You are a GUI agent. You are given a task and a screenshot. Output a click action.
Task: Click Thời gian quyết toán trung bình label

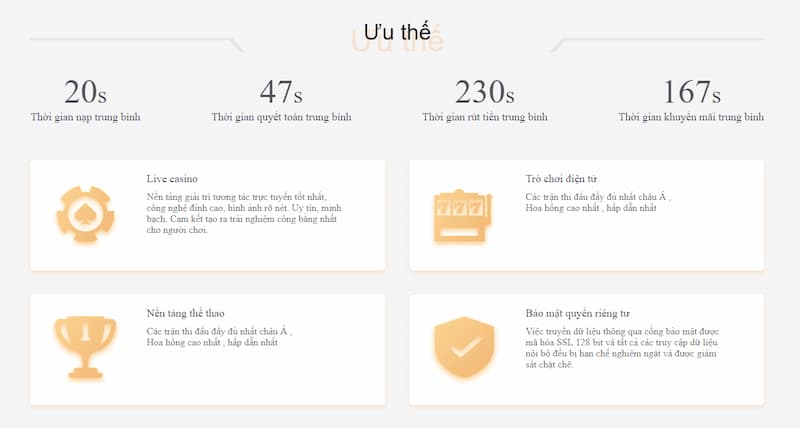[281, 118]
